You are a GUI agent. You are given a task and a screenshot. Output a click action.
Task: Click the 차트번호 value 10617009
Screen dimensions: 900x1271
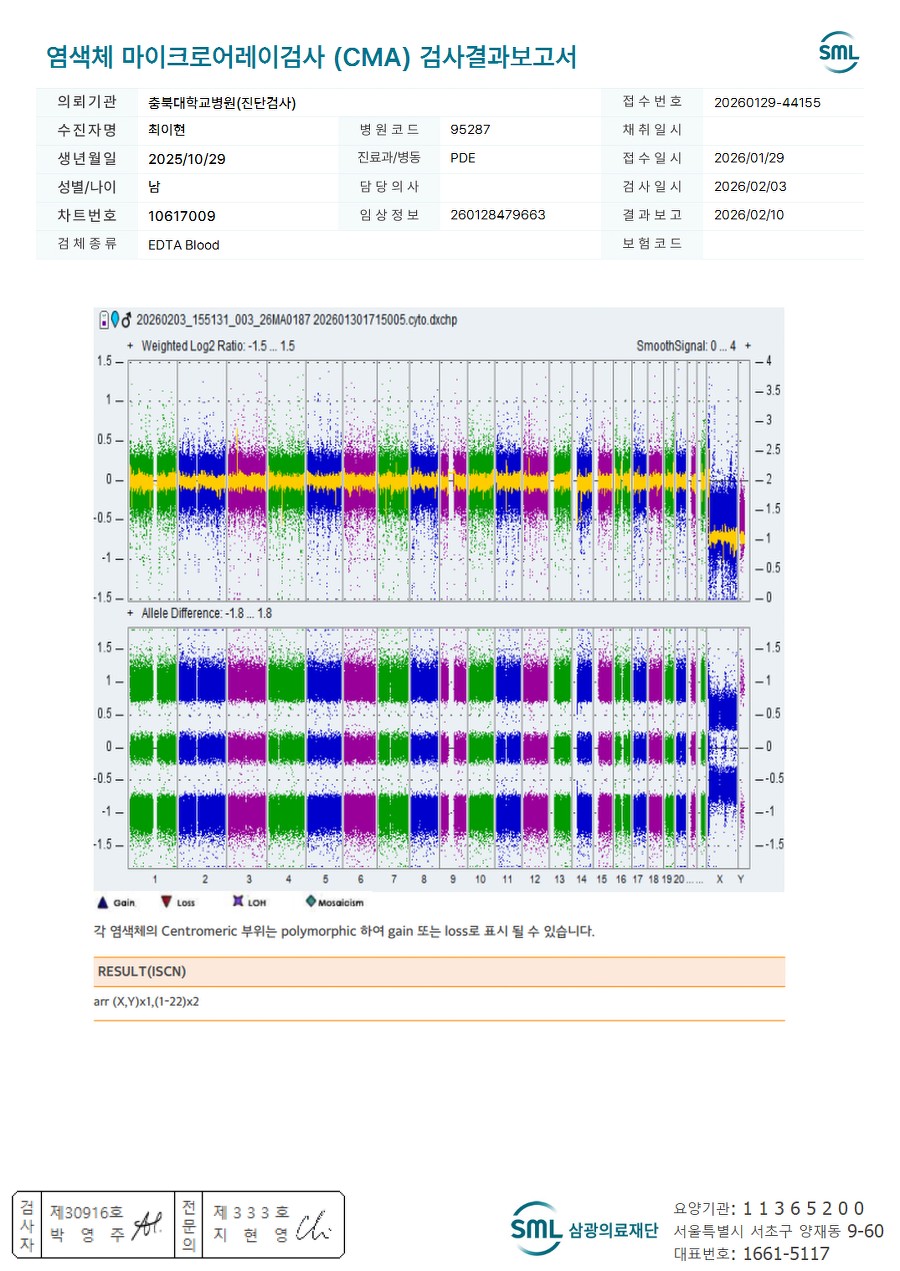pyautogui.click(x=181, y=216)
